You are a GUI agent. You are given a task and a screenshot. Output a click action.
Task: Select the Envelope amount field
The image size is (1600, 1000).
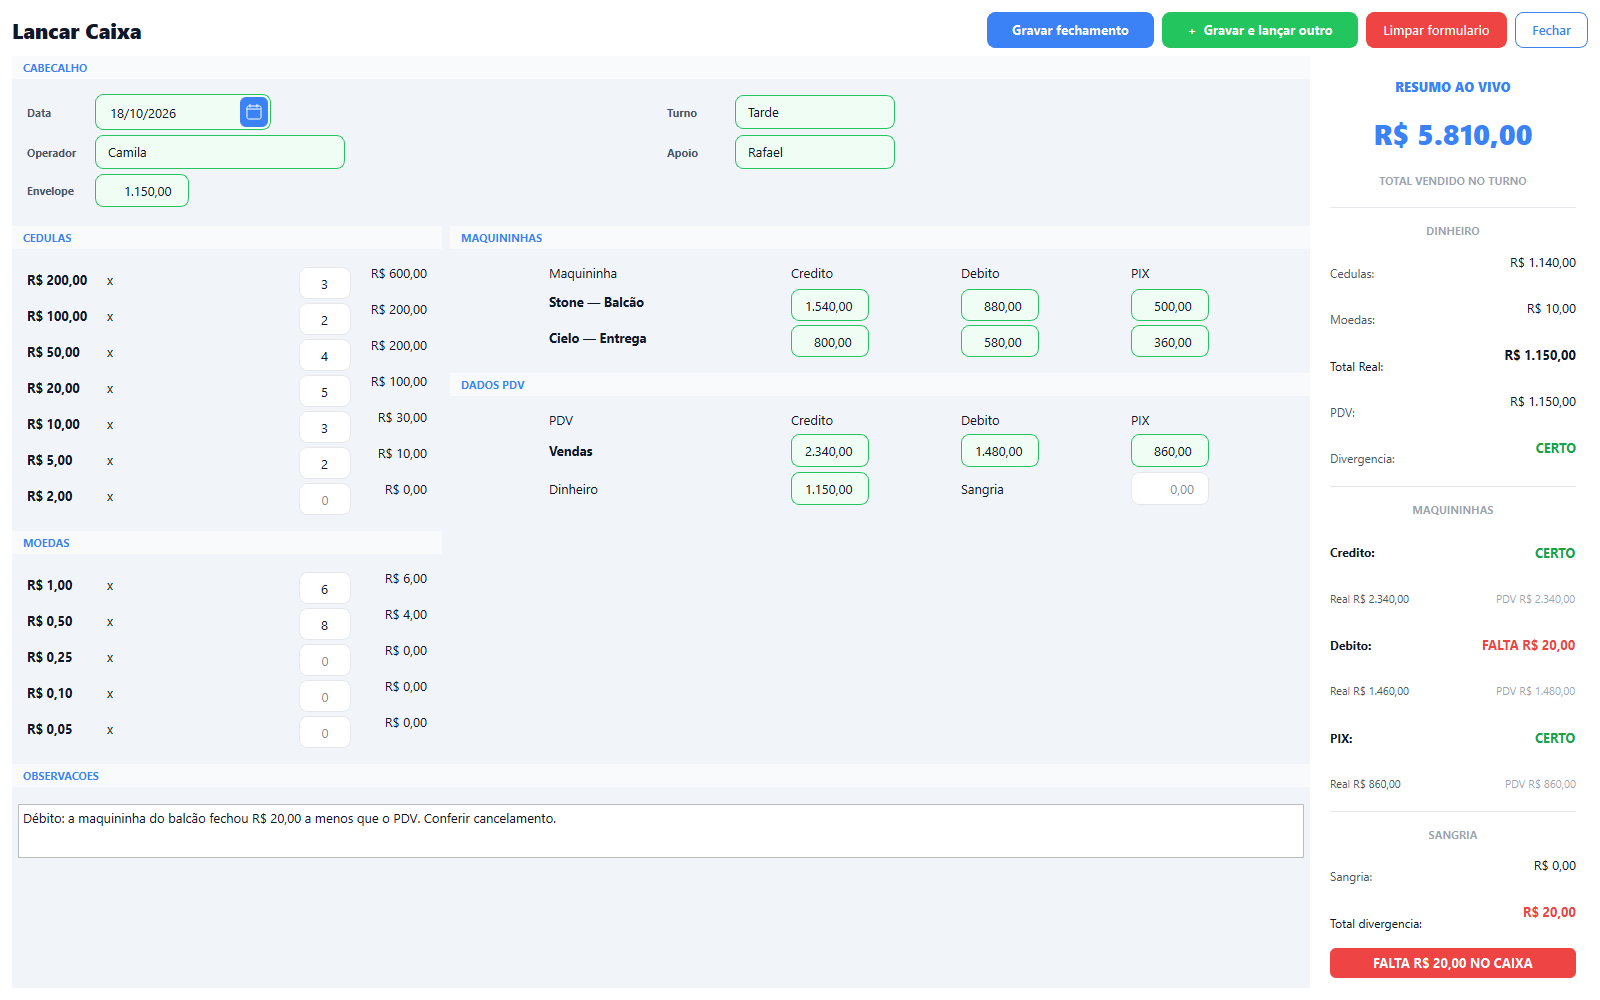[x=142, y=191]
